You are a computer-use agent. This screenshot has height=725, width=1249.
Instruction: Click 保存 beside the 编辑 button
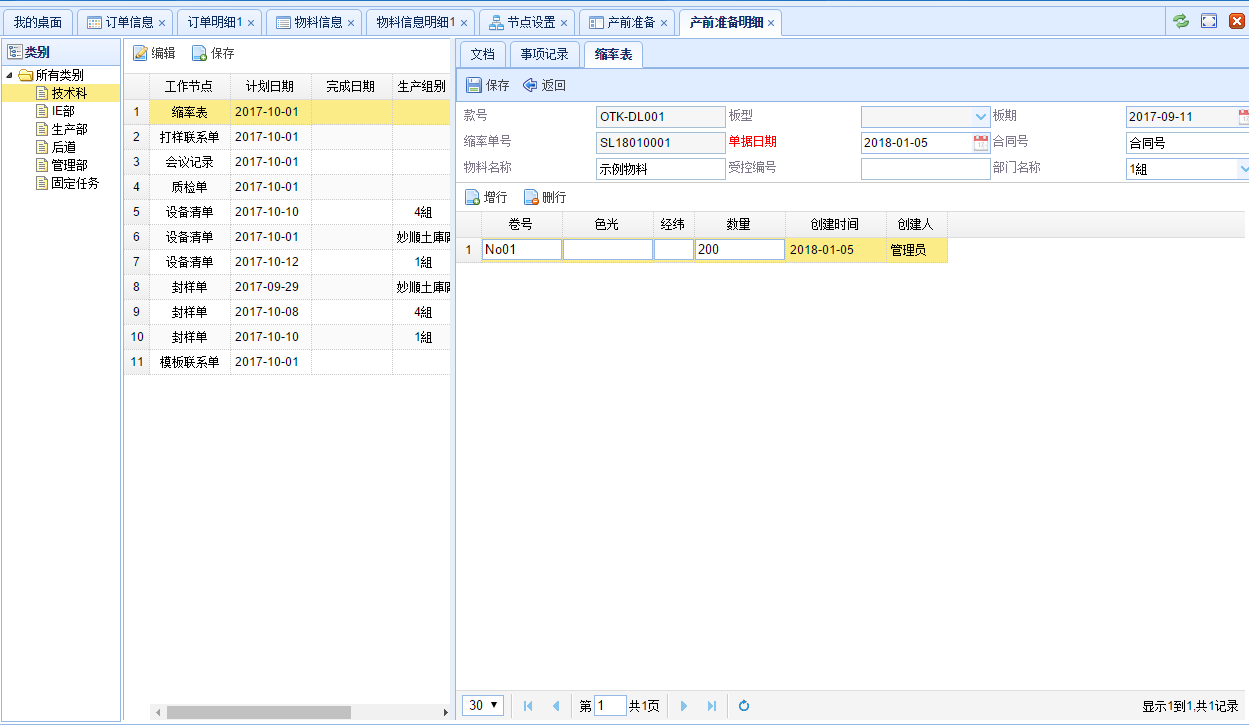pyautogui.click(x=213, y=54)
